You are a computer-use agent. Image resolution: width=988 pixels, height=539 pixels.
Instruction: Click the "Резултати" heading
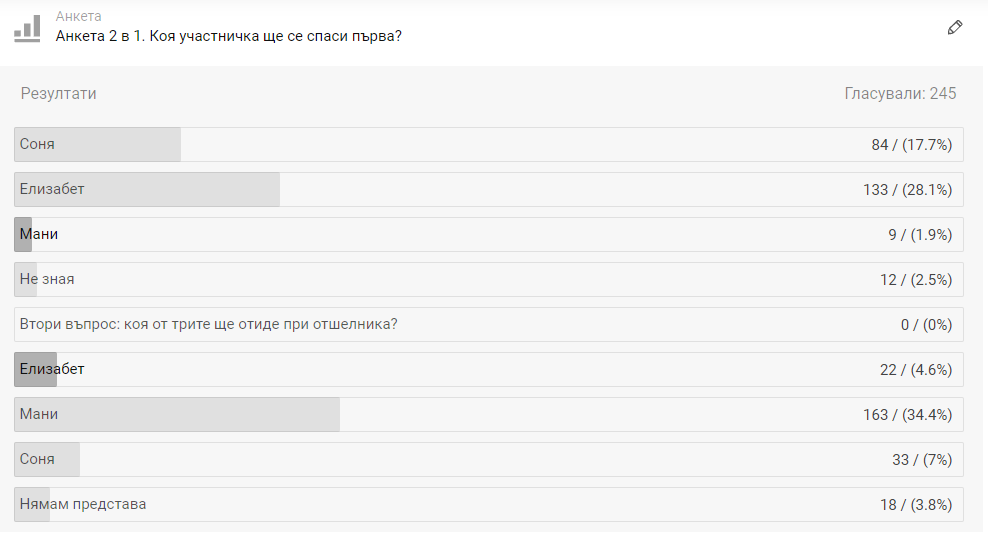pyautogui.click(x=58, y=93)
